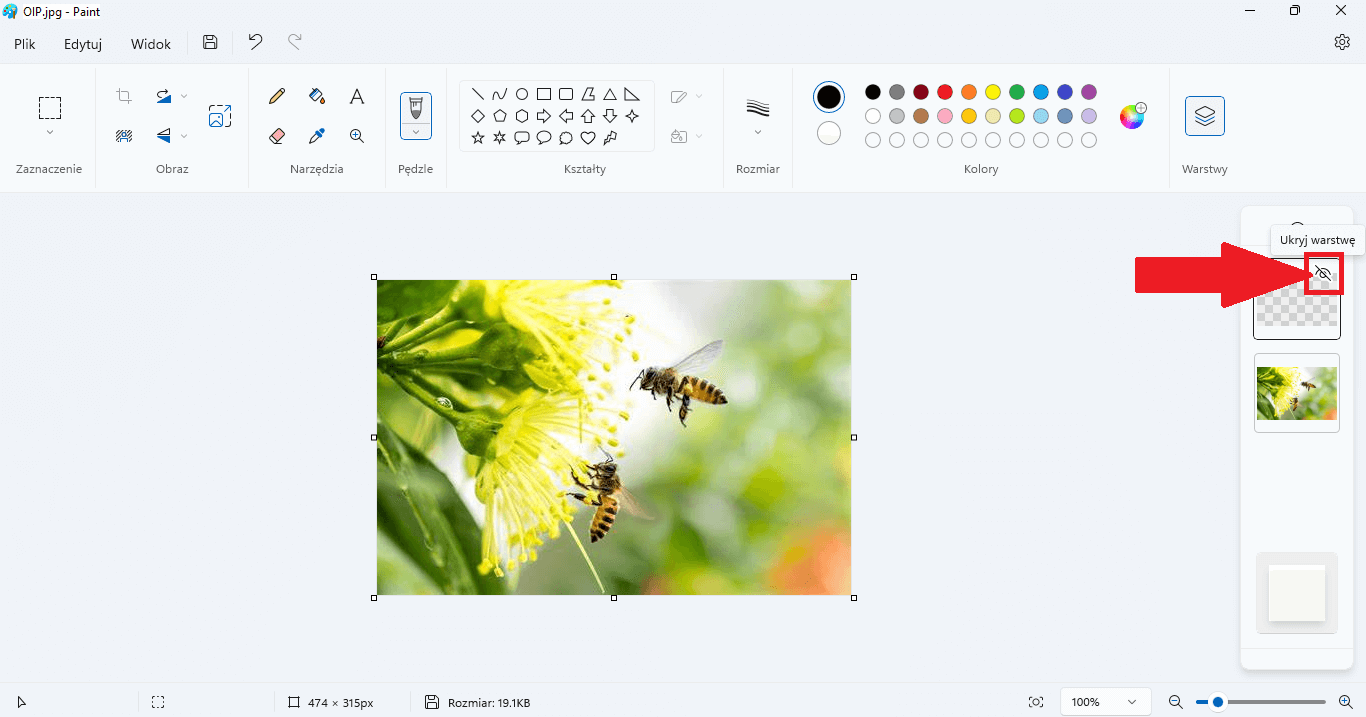Choose the right arrow shape
This screenshot has width=1366, height=717.
[544, 116]
